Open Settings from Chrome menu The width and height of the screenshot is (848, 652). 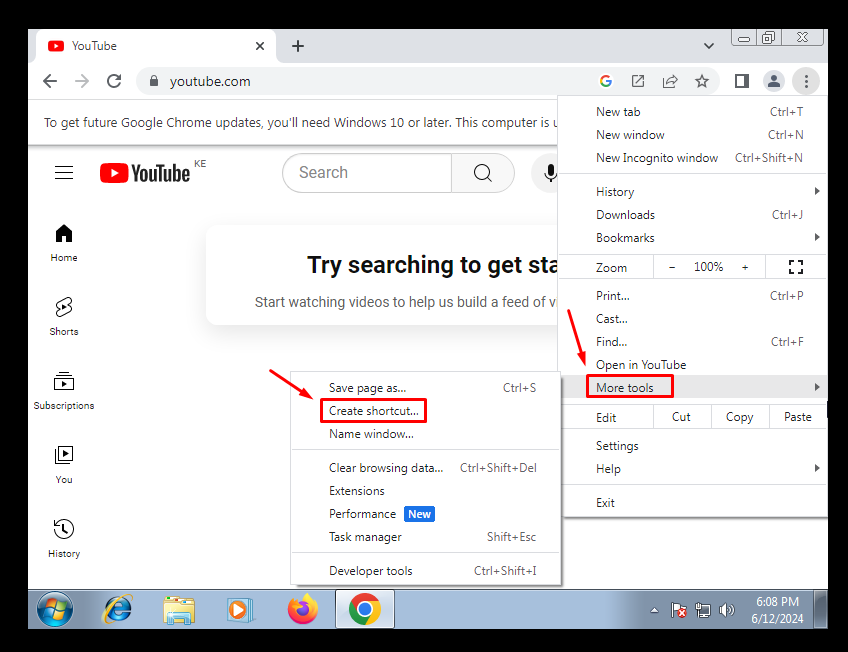693,446
